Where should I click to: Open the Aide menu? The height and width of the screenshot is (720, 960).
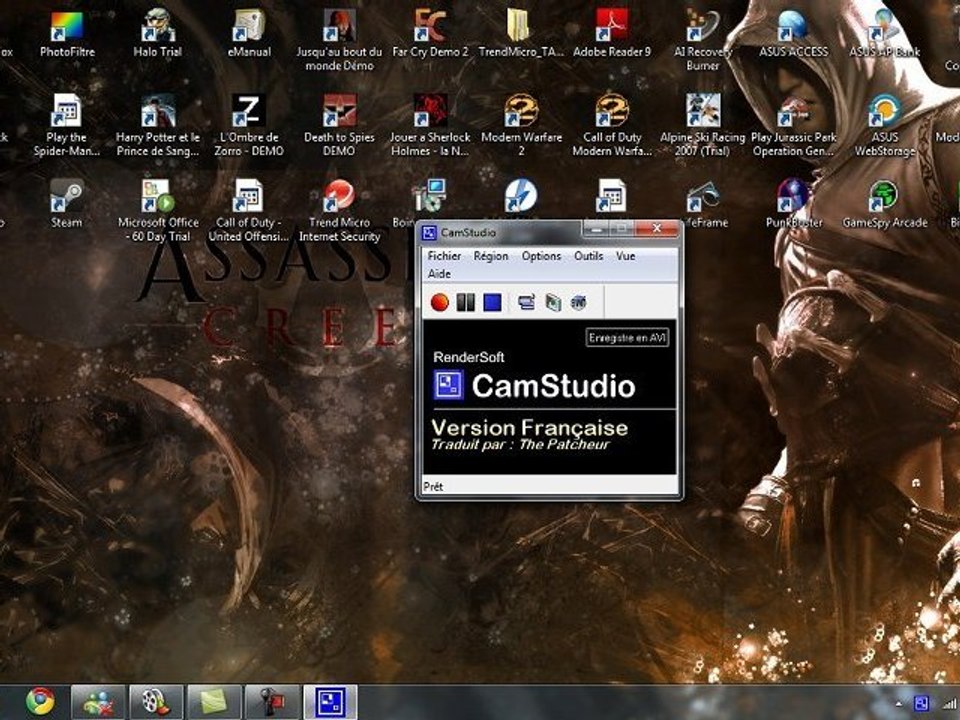point(439,274)
